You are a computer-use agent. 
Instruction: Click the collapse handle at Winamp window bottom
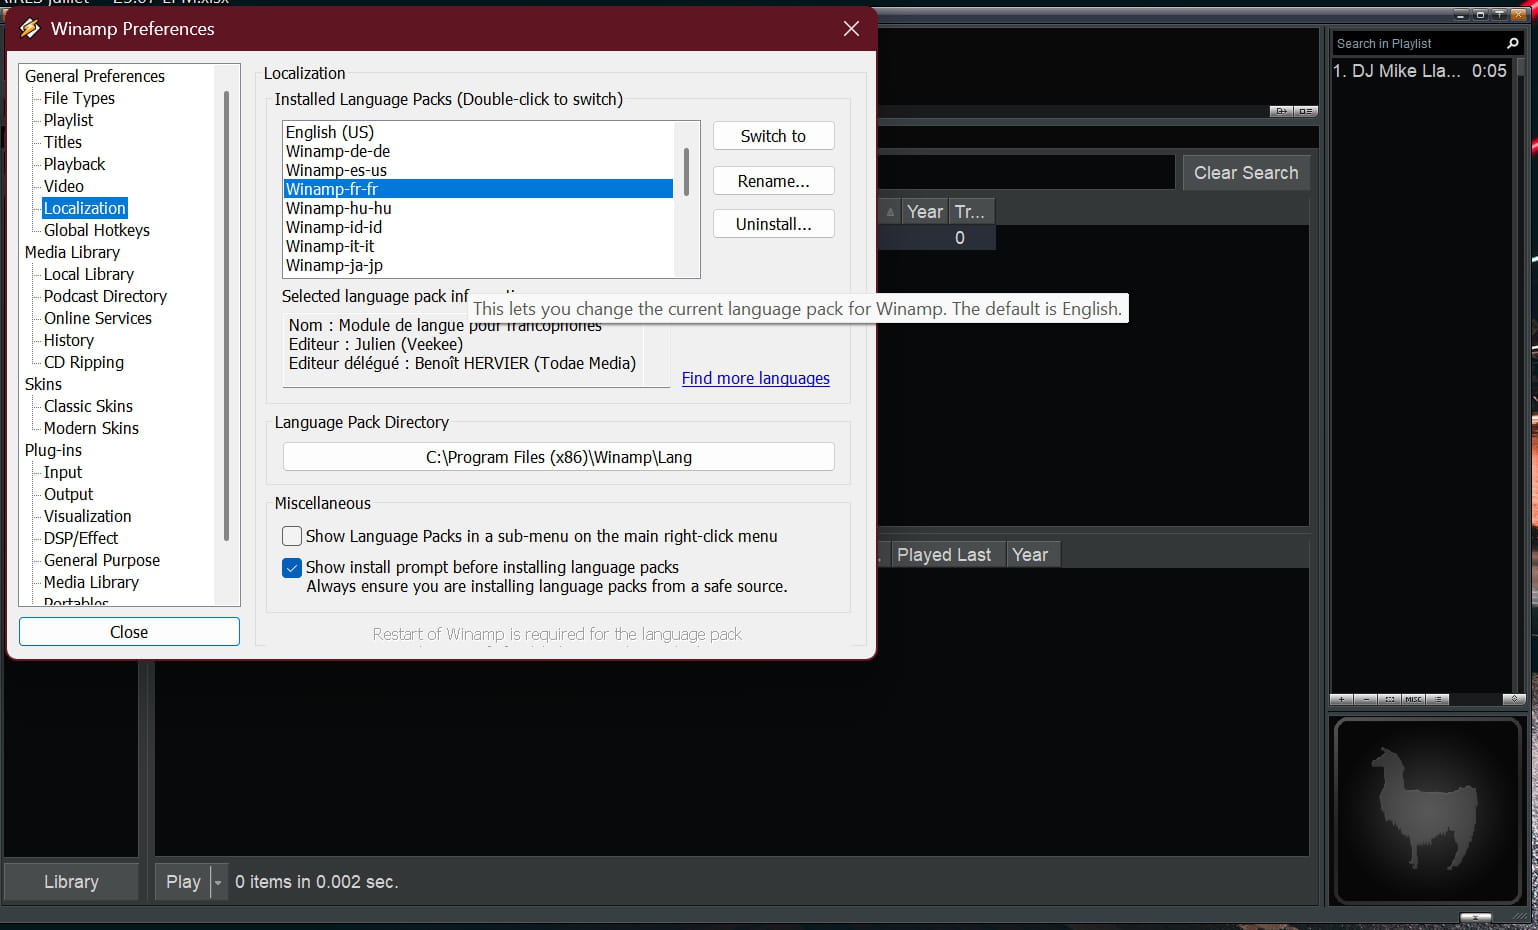[x=1475, y=917]
